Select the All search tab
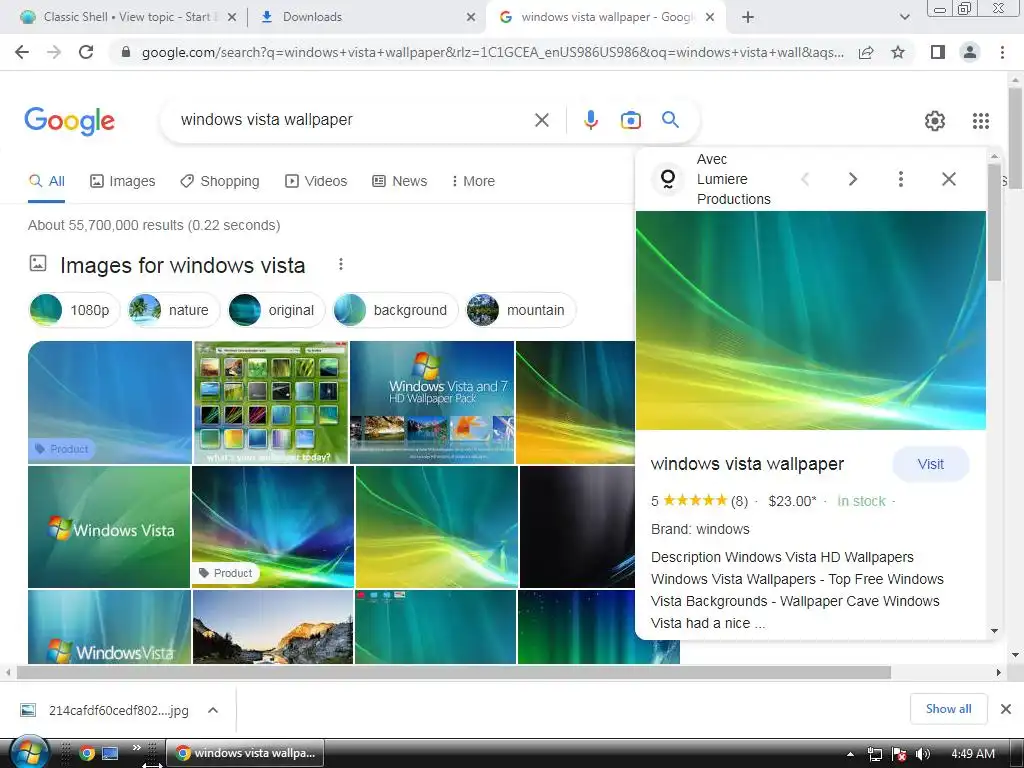Image resolution: width=1024 pixels, height=768 pixels. click(x=46, y=181)
